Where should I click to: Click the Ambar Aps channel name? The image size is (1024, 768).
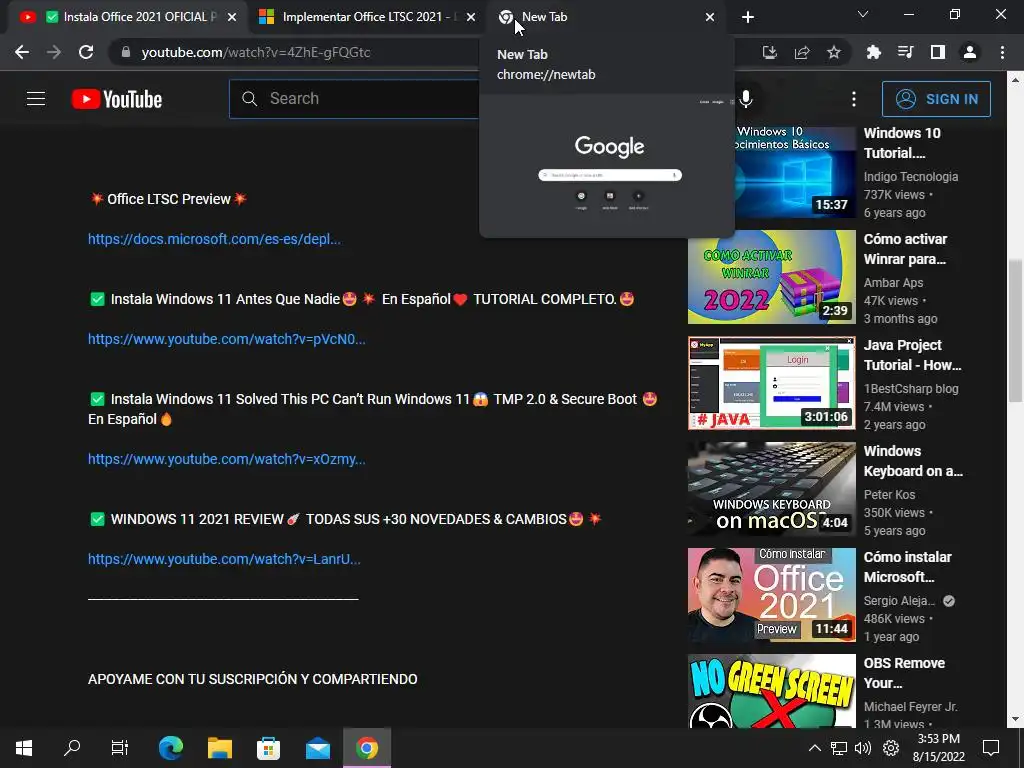(893, 283)
